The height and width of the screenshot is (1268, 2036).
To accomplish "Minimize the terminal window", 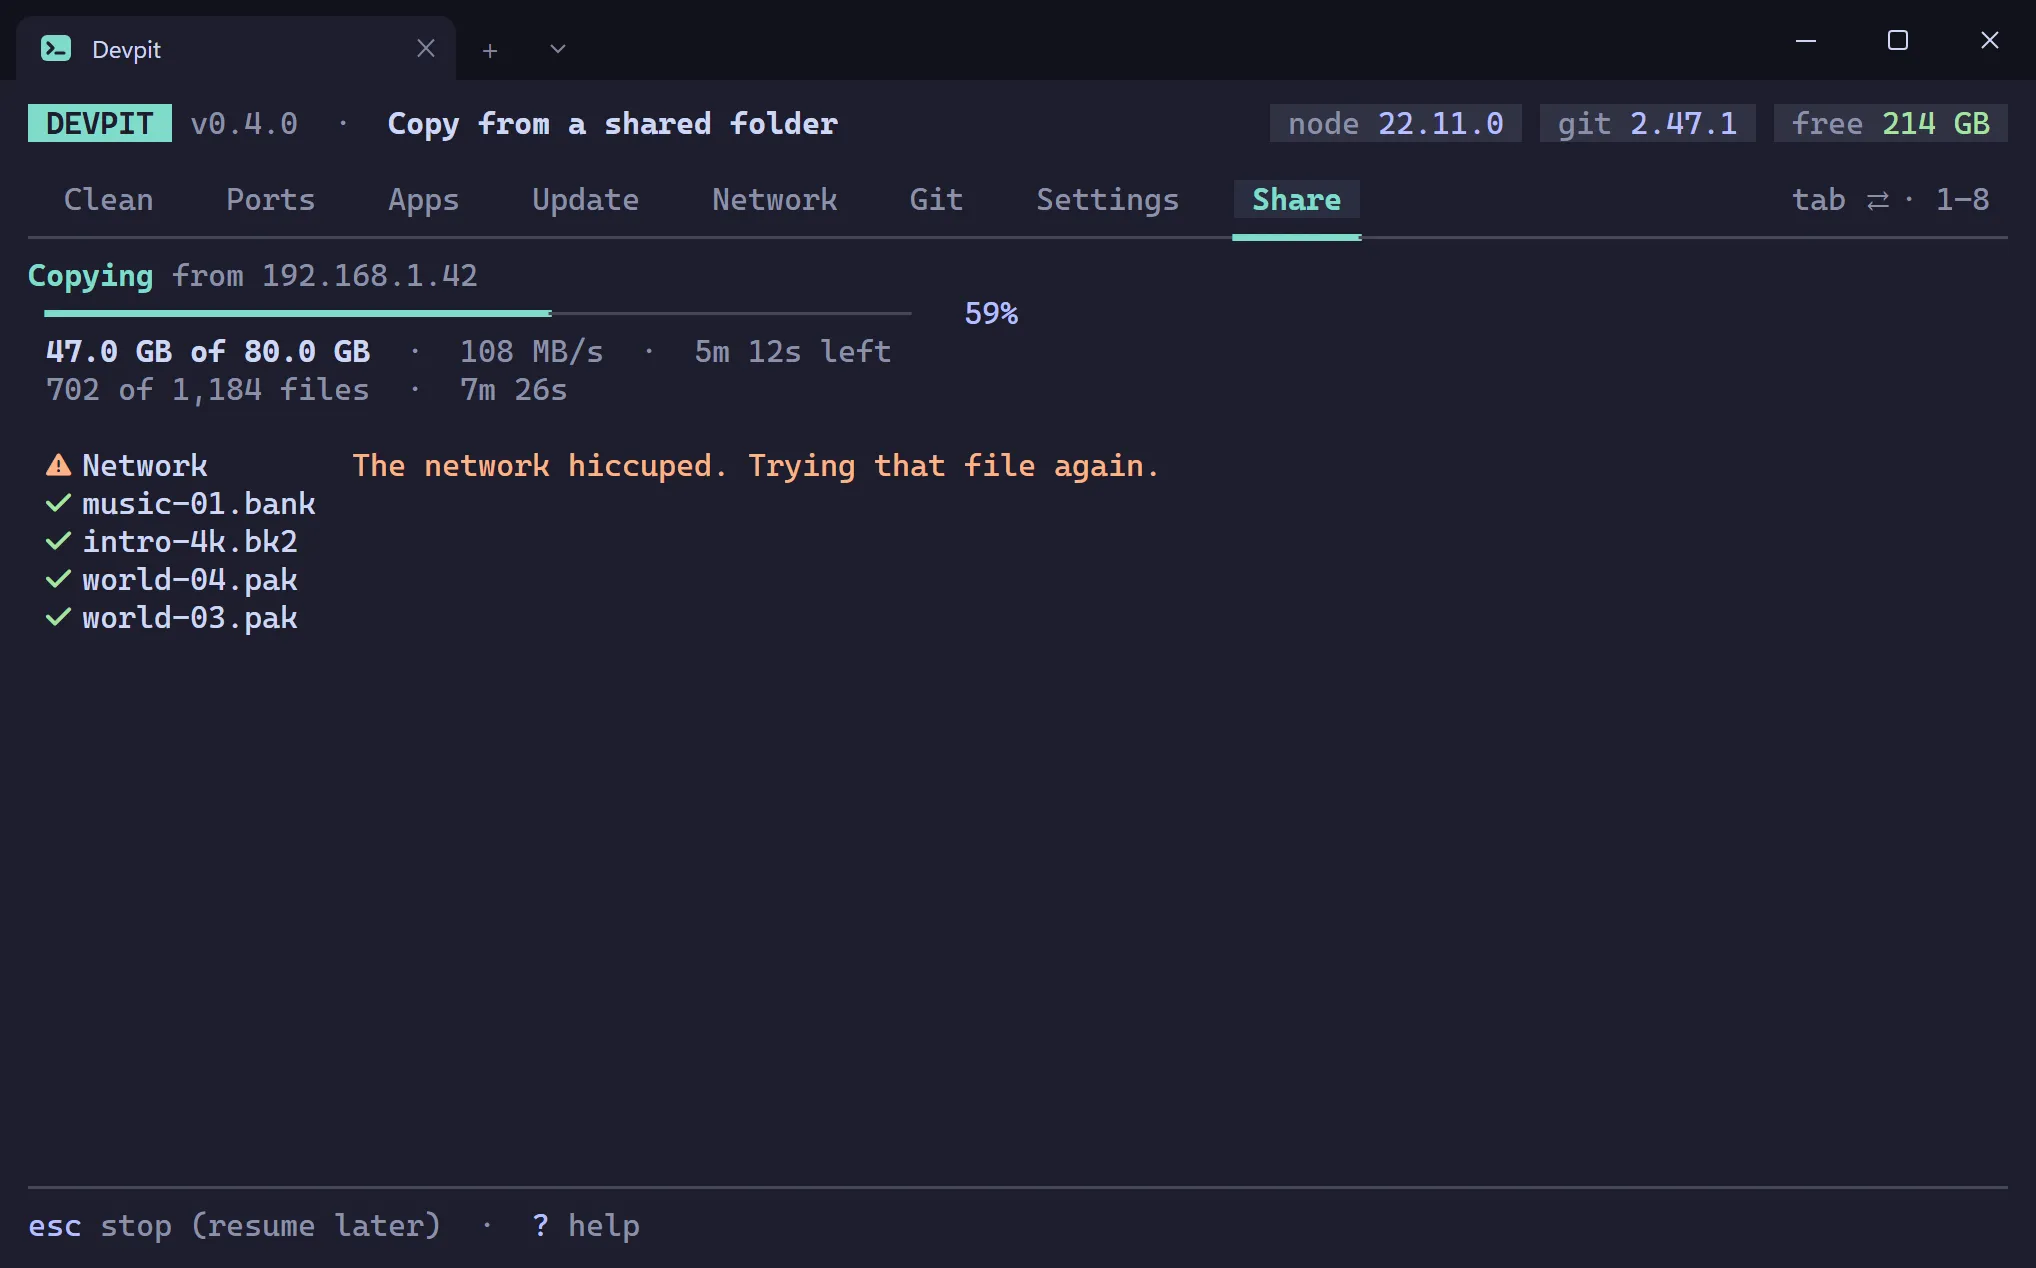I will coord(1806,41).
